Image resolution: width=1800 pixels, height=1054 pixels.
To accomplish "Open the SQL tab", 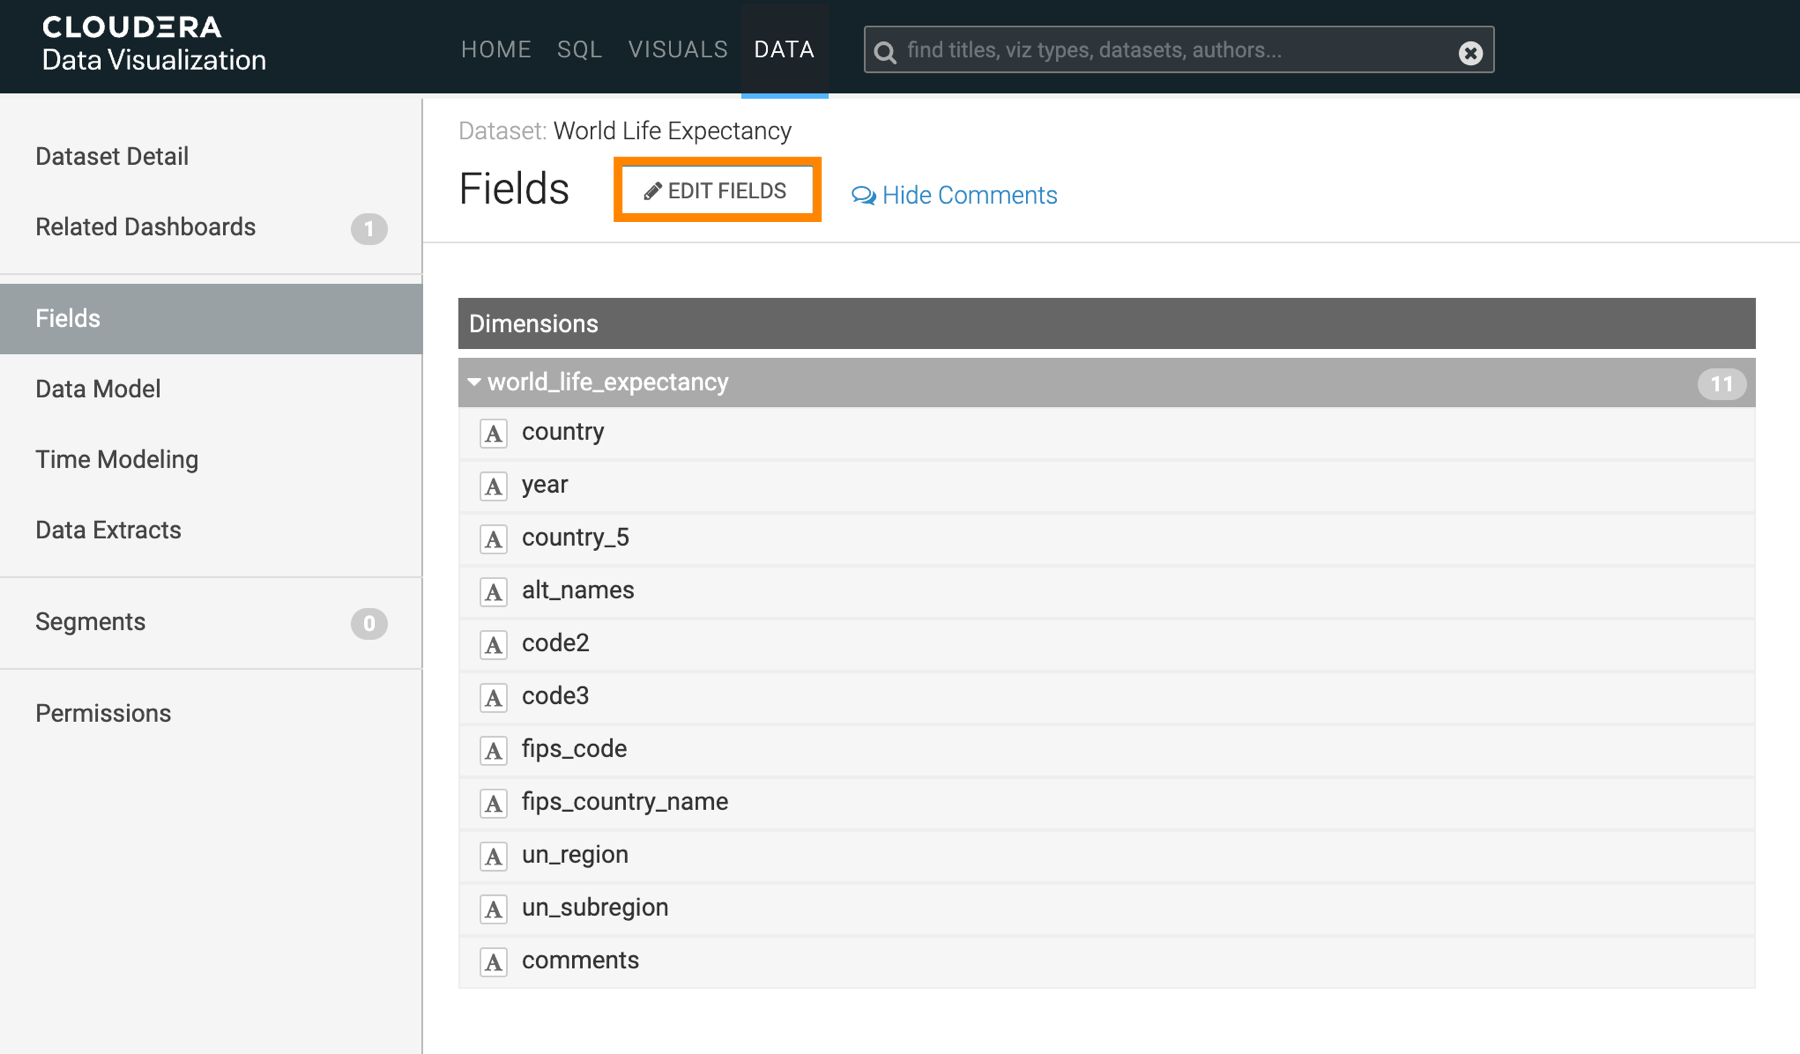I will tap(579, 50).
